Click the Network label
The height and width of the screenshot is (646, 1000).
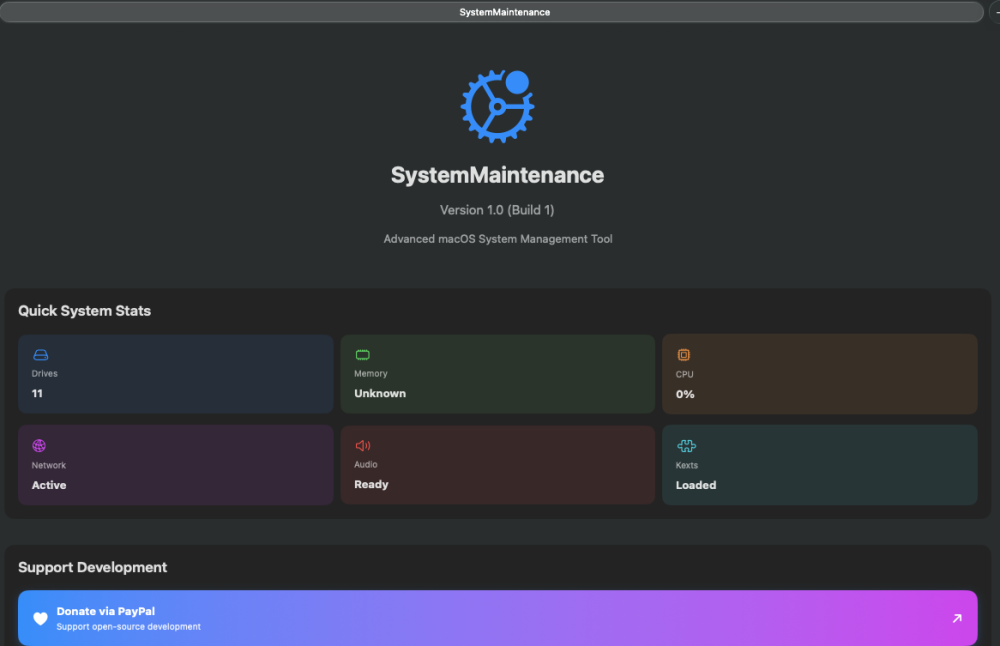pyautogui.click(x=48, y=466)
